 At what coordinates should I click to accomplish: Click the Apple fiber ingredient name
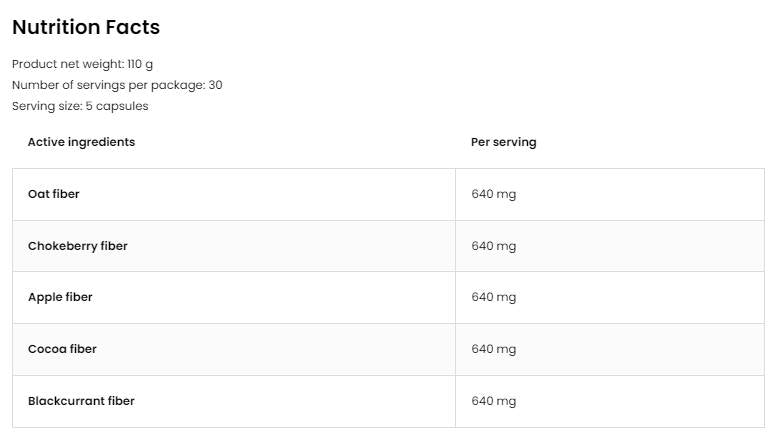[x=60, y=297]
